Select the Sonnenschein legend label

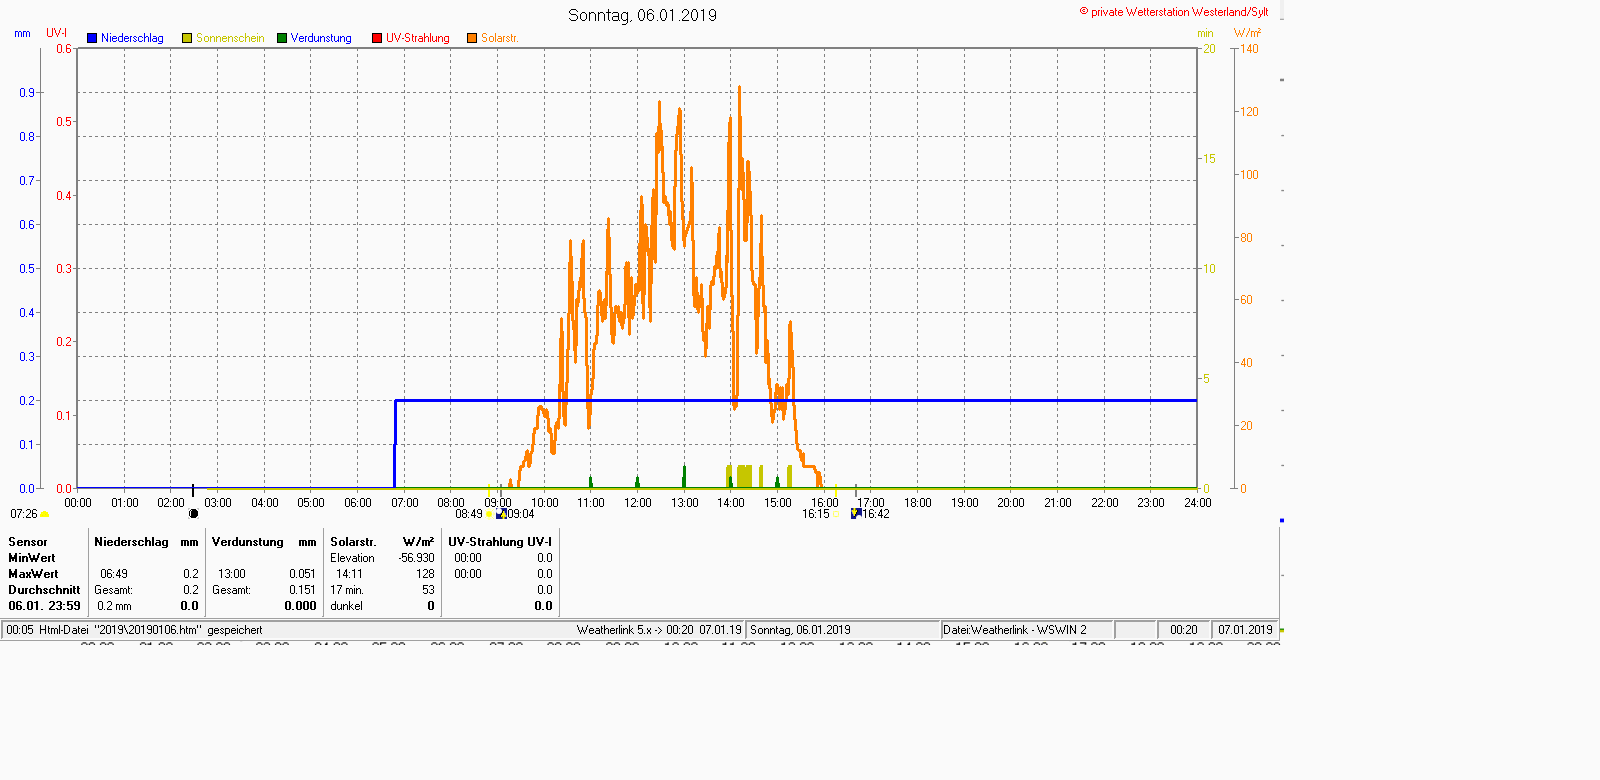(x=230, y=38)
